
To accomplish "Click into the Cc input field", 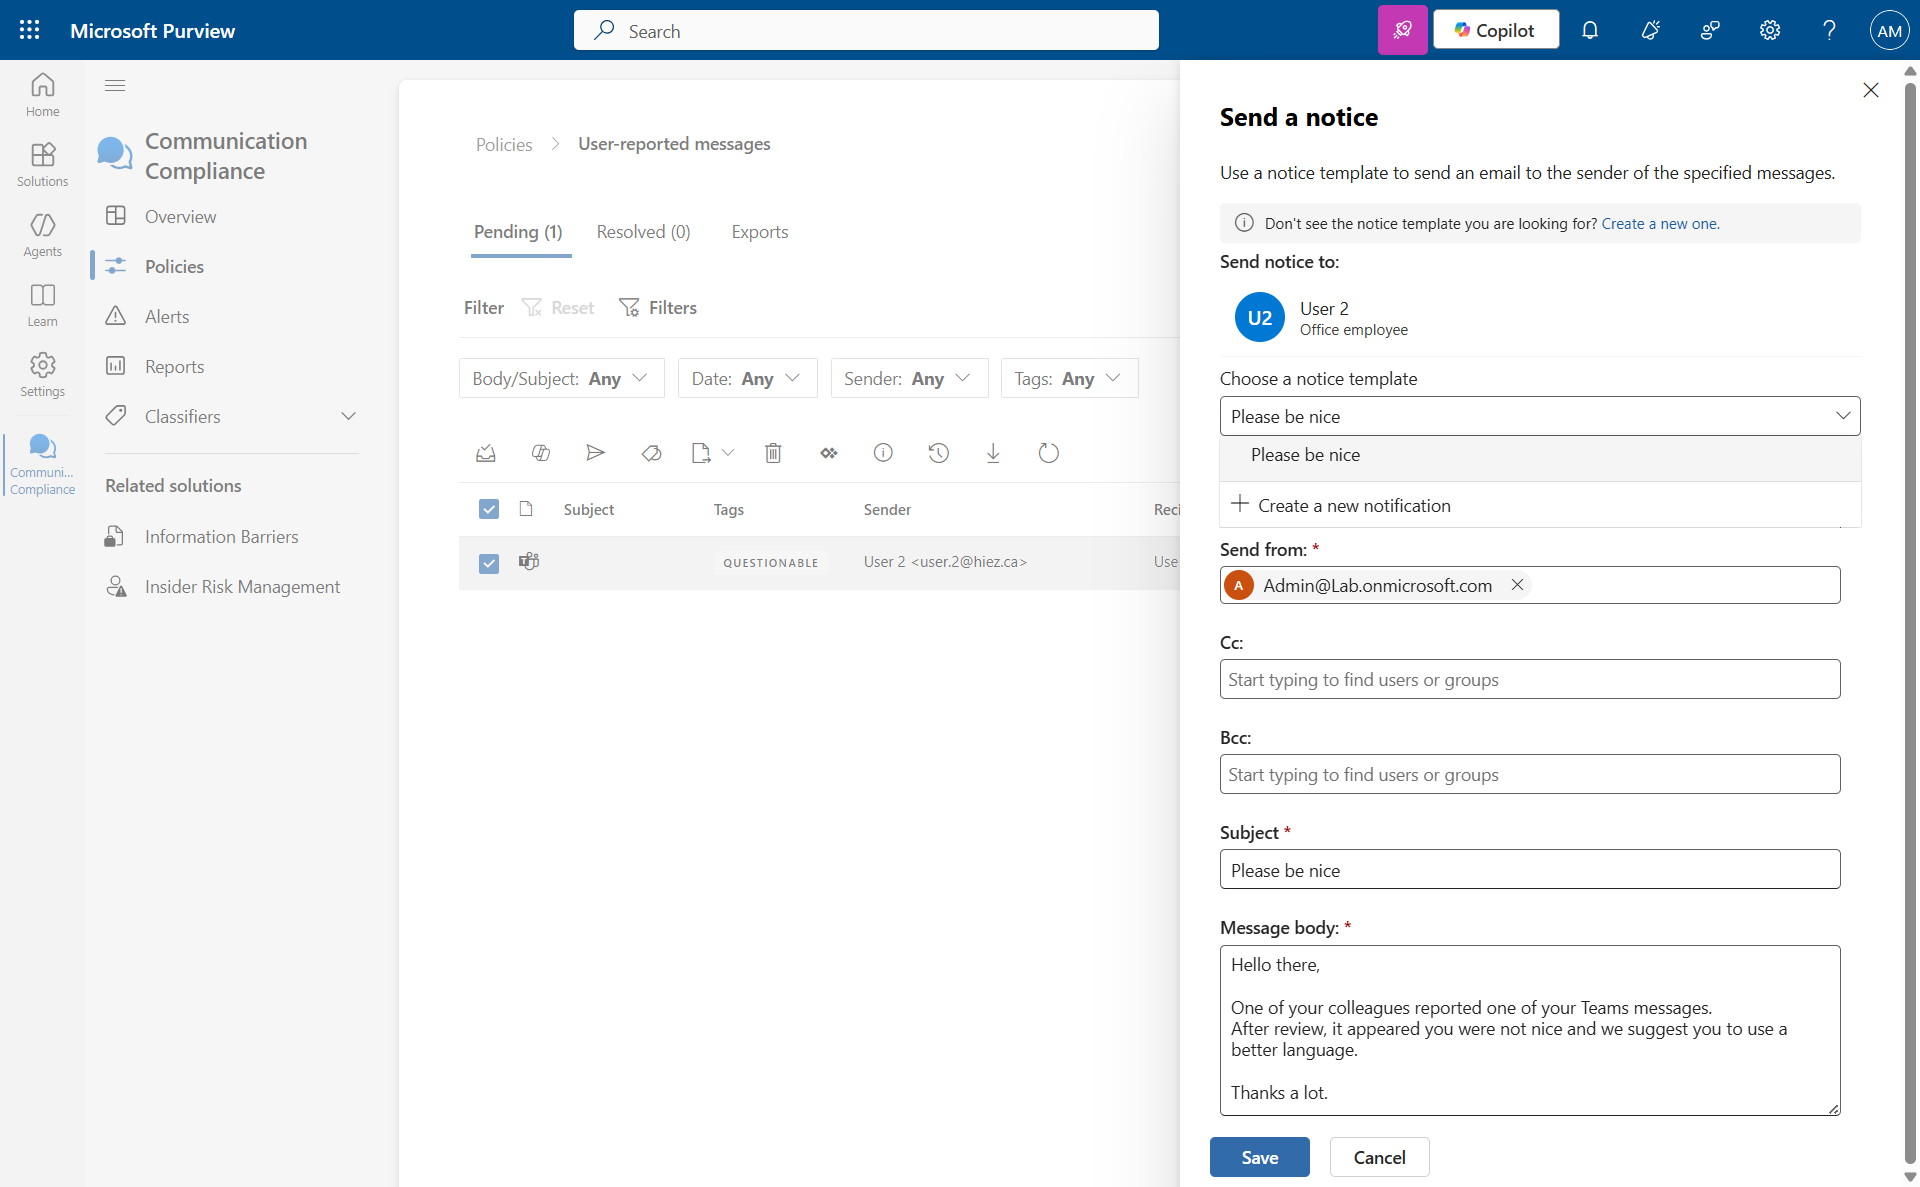I will pos(1529,679).
